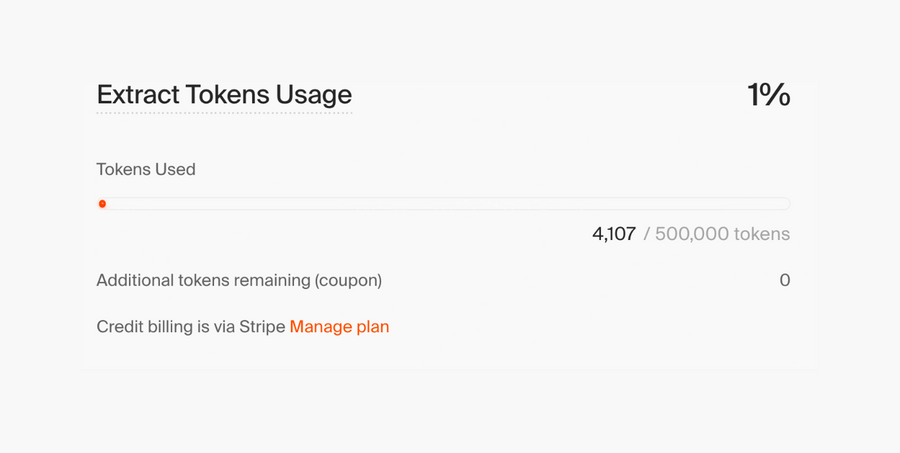Viewport: 900px width, 453px height.
Task: Open the Manage plan link
Action: click(339, 326)
